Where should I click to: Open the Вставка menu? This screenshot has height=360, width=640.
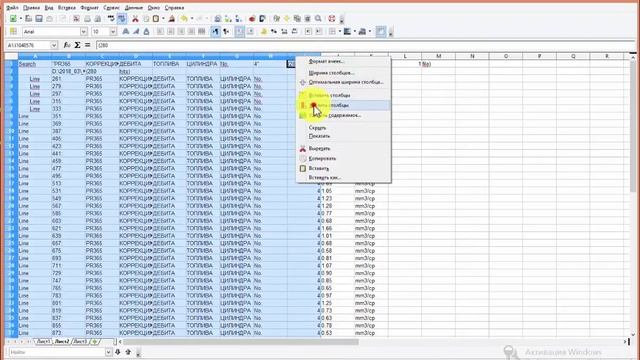(x=67, y=8)
